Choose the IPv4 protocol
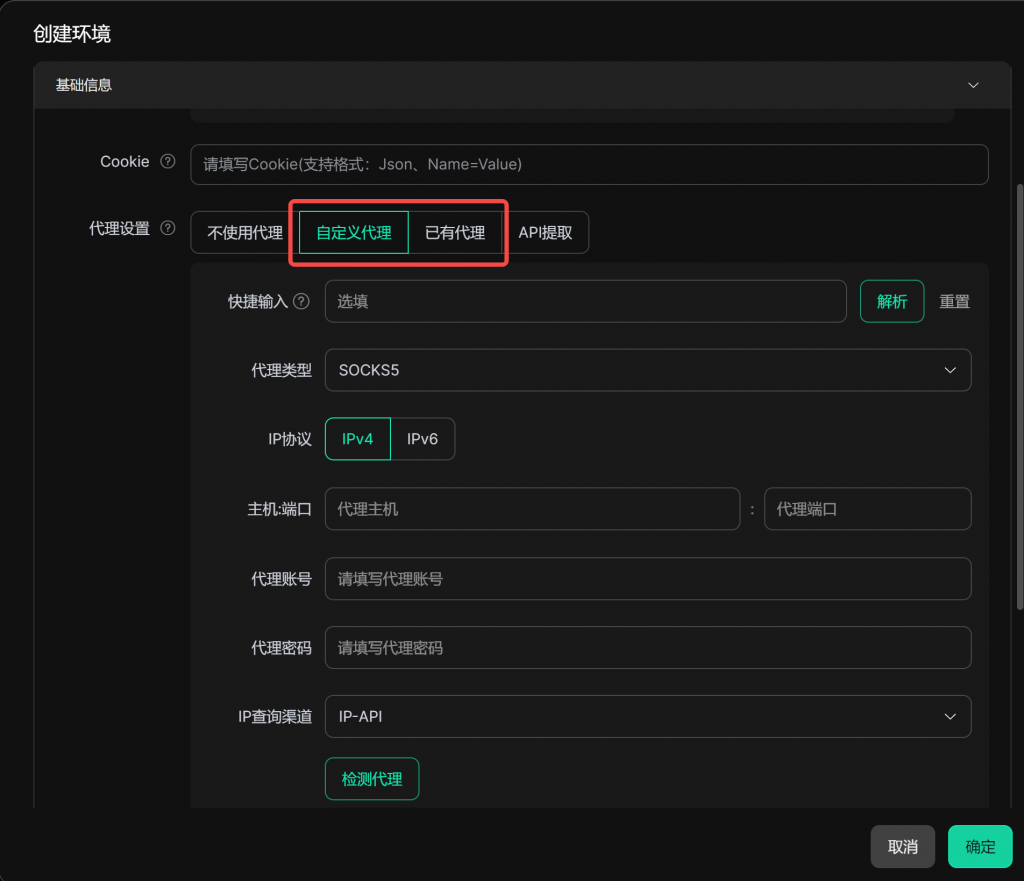The image size is (1024, 881). click(x=358, y=439)
